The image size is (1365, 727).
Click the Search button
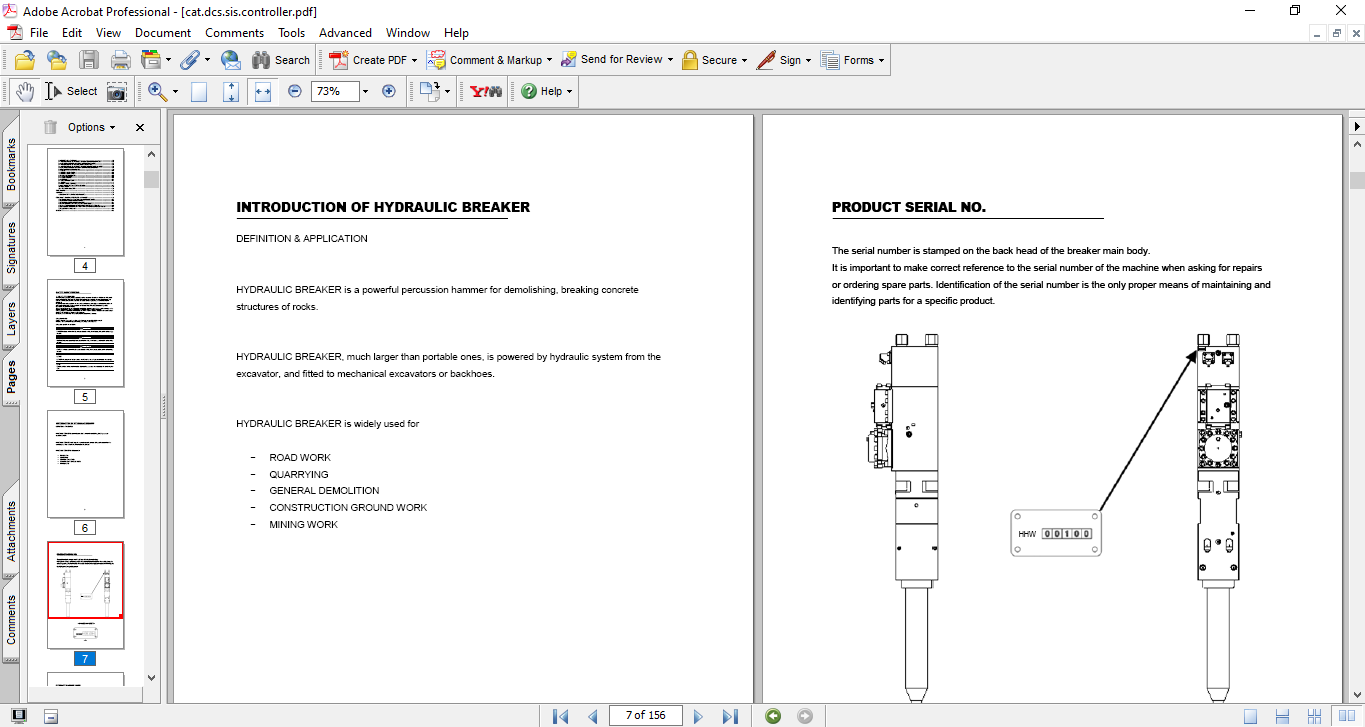(x=281, y=60)
